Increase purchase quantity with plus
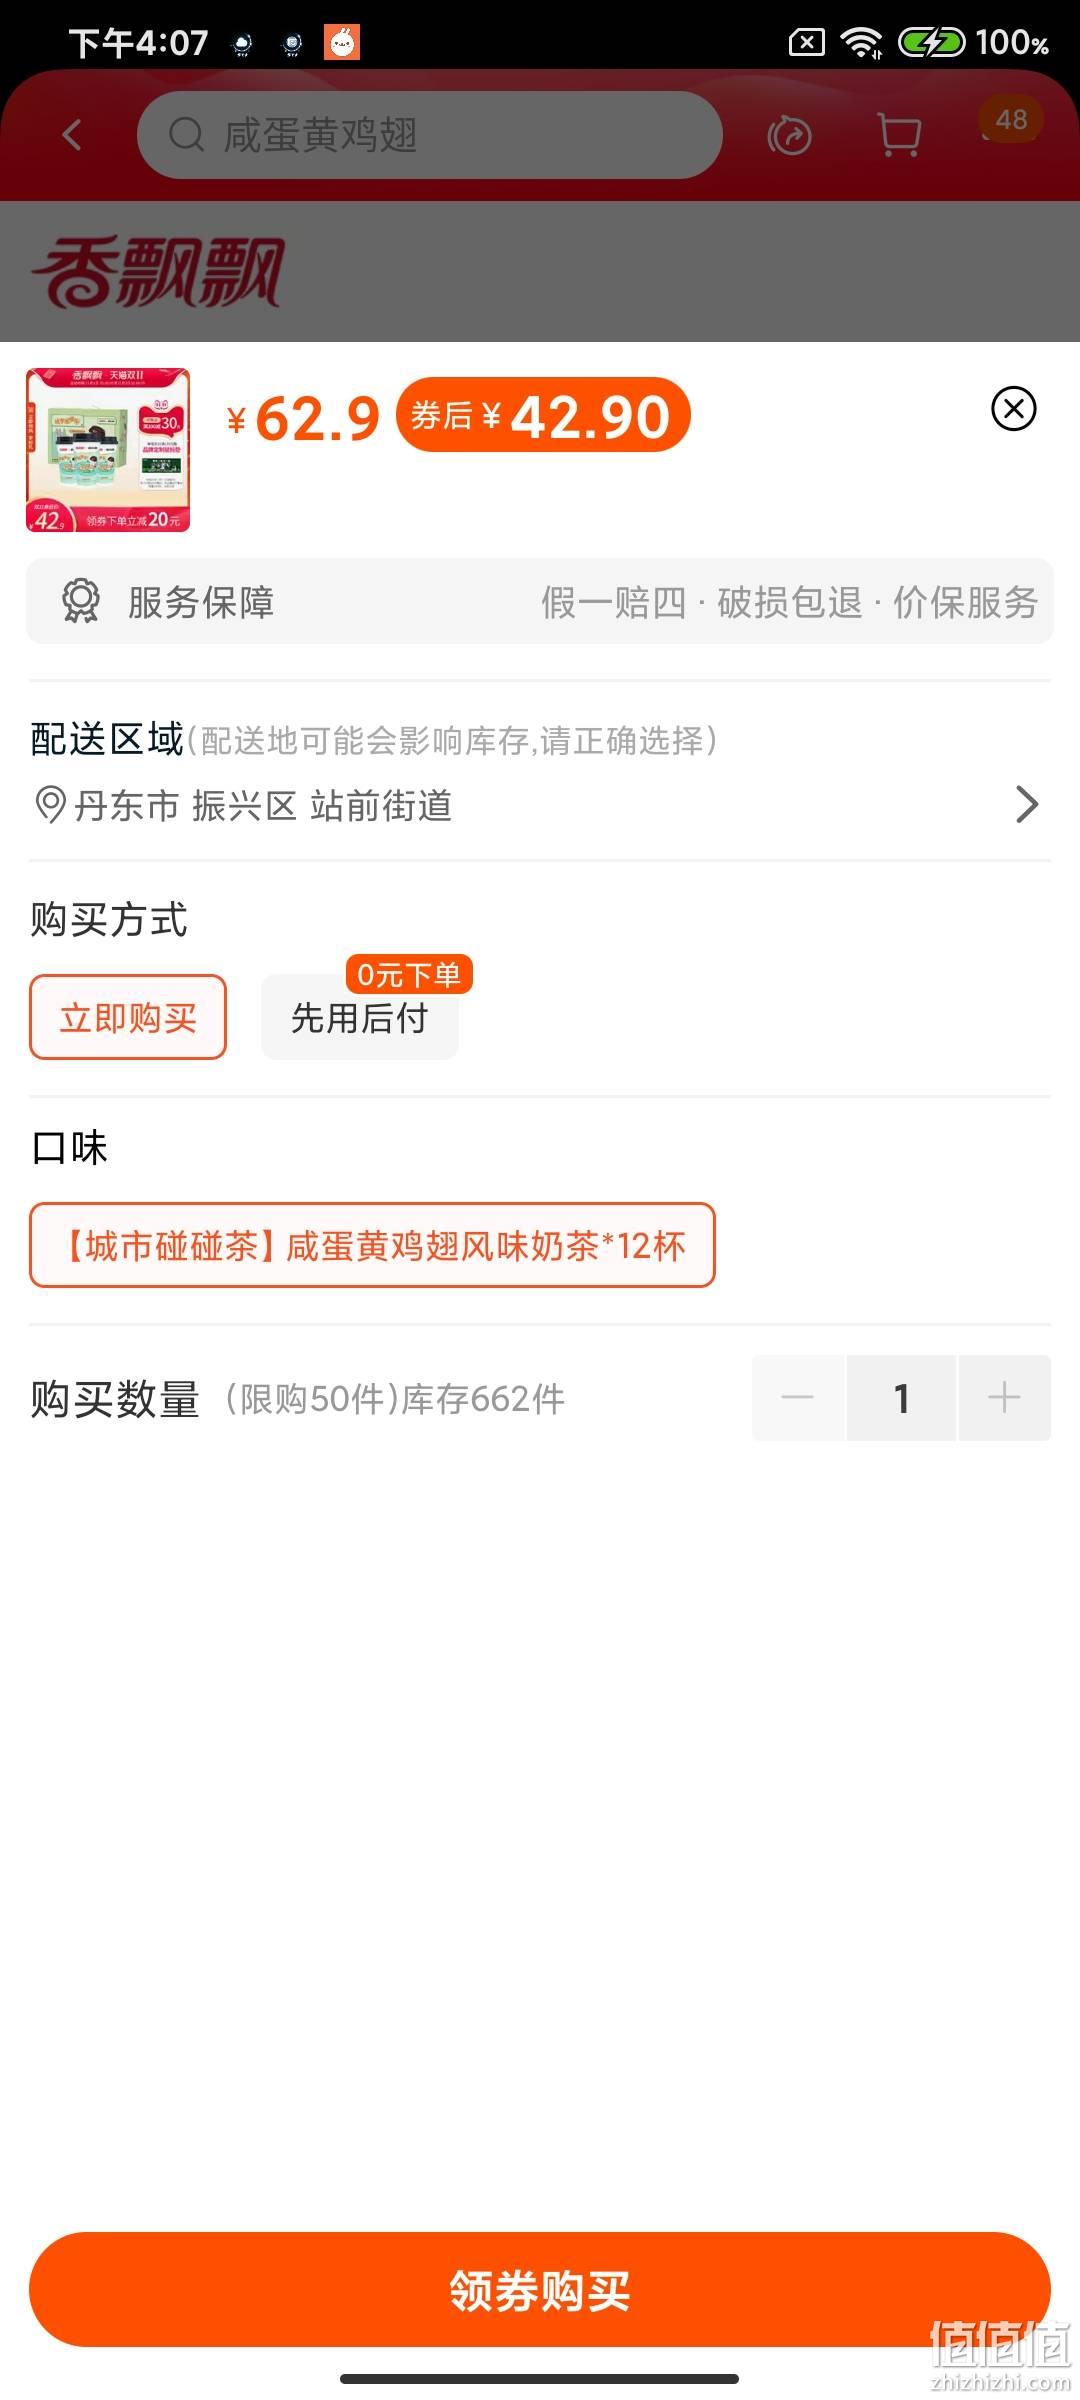This screenshot has height=2400, width=1080. (1004, 1397)
